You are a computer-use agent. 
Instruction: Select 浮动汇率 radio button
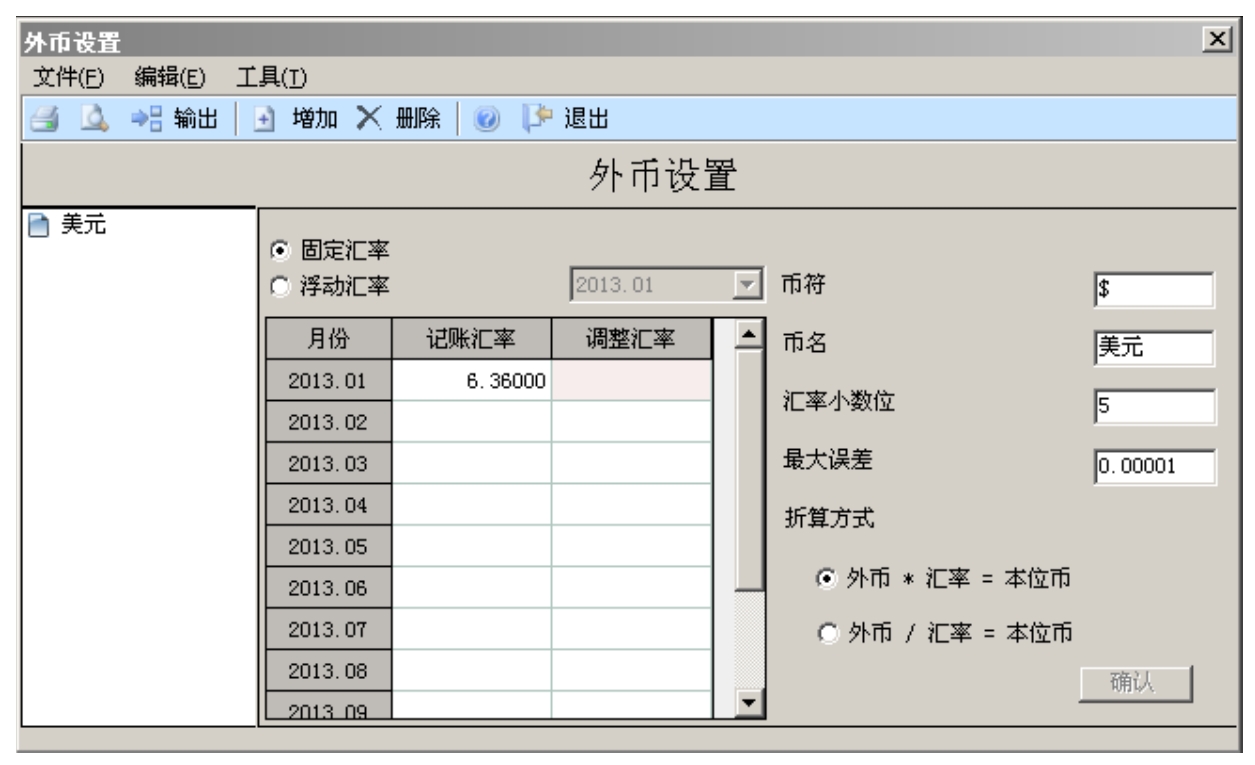[279, 288]
